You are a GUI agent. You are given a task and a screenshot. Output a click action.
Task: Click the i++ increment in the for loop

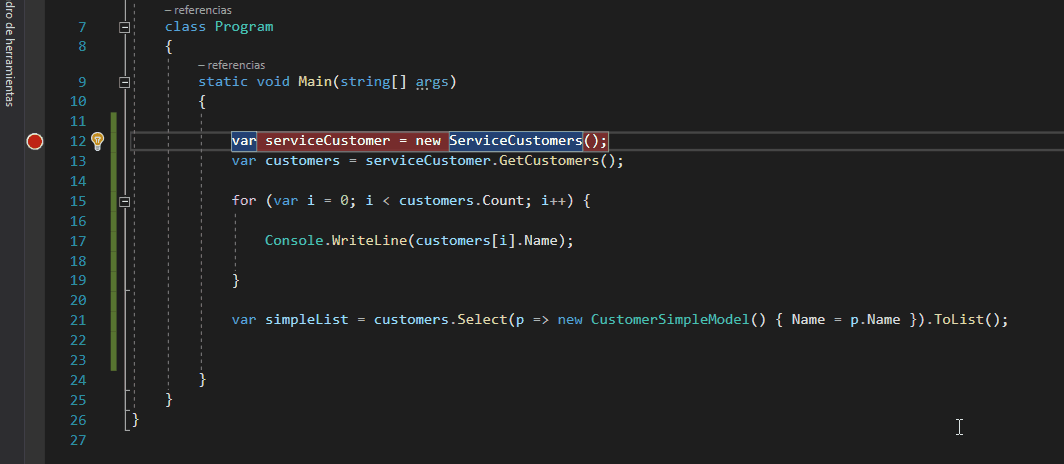554,201
